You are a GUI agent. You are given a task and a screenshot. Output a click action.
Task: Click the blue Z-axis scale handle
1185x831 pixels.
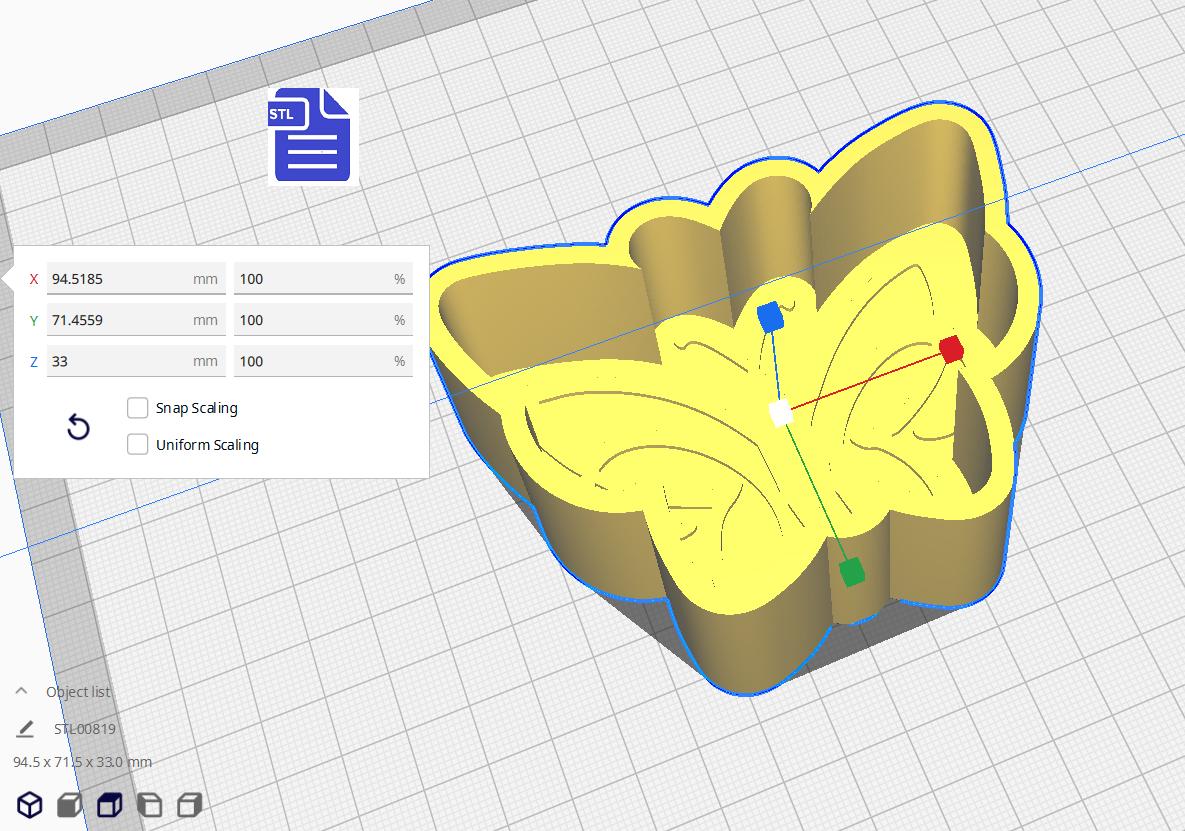pyautogui.click(x=770, y=316)
